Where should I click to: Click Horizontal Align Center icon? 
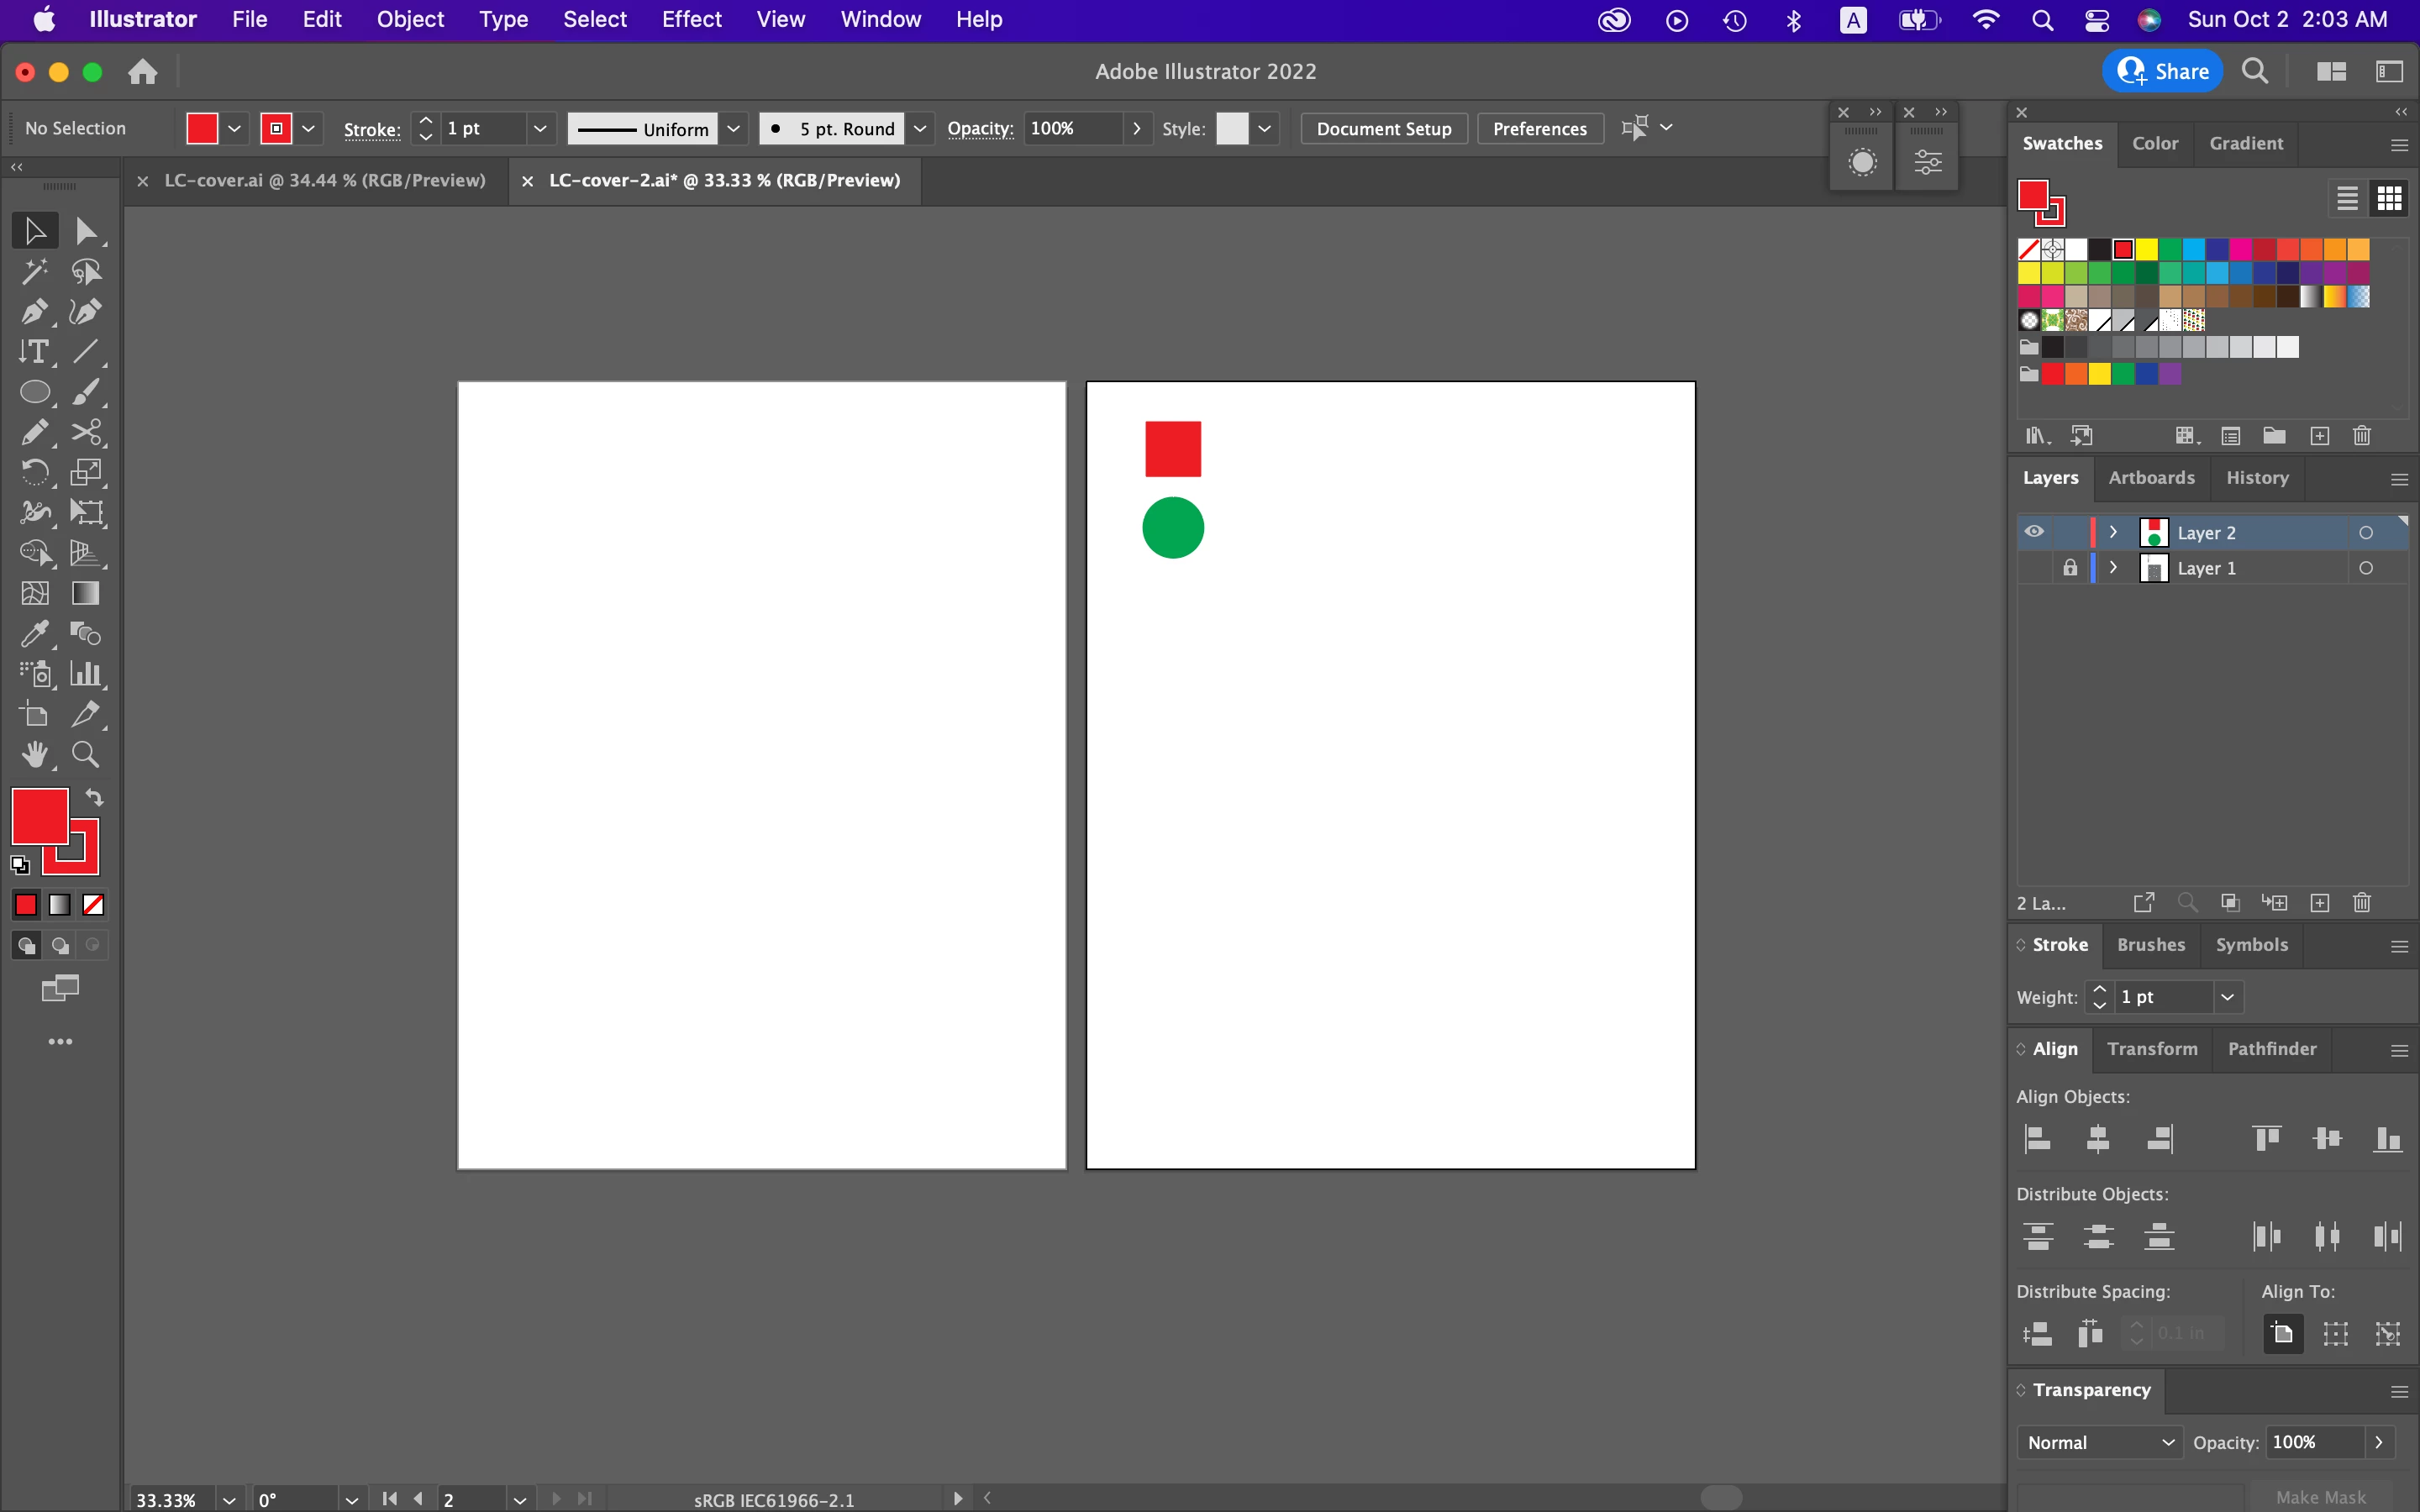tap(2098, 1138)
